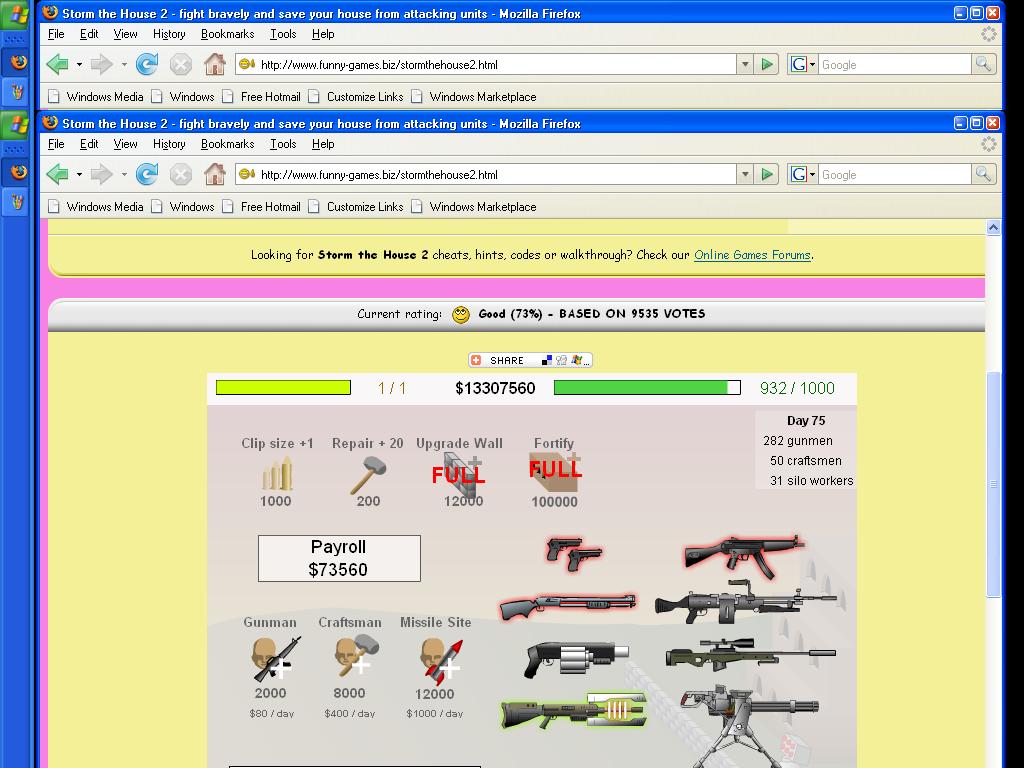The height and width of the screenshot is (768, 1024).
Task: Click the Upgrade Wall brick icon
Action: [460, 474]
